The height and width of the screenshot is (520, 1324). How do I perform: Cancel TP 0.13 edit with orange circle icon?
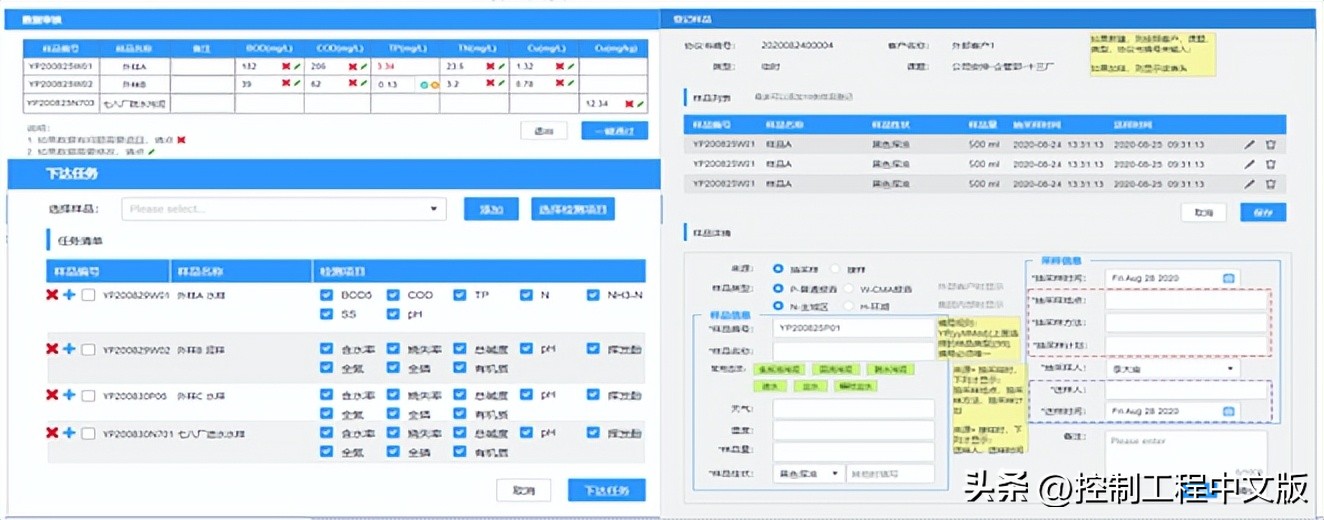(x=434, y=84)
